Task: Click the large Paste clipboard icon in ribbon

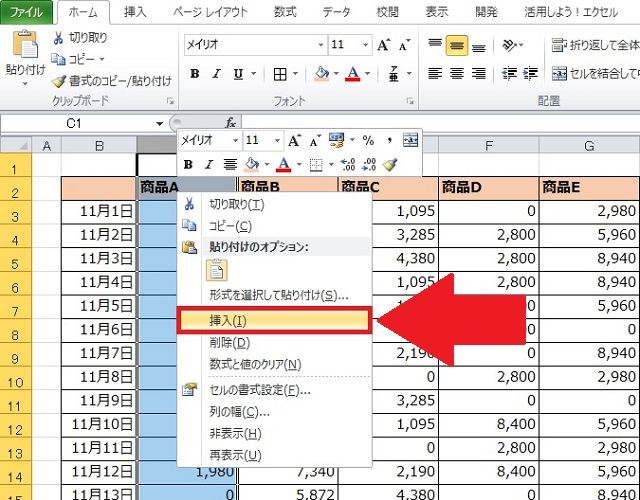Action: 25,44
